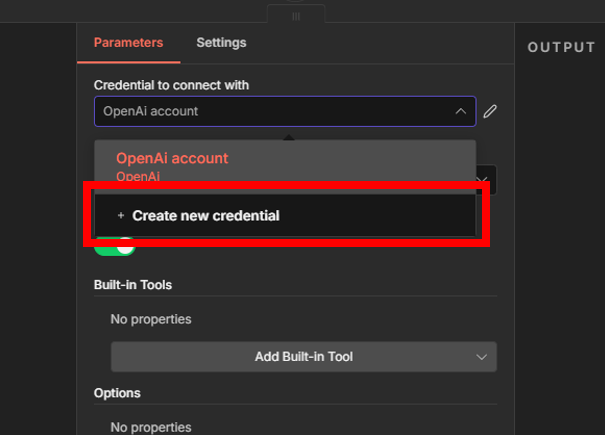This screenshot has height=435, width=605.
Task: Click the pencil icon to edit credential
Action: click(x=490, y=112)
